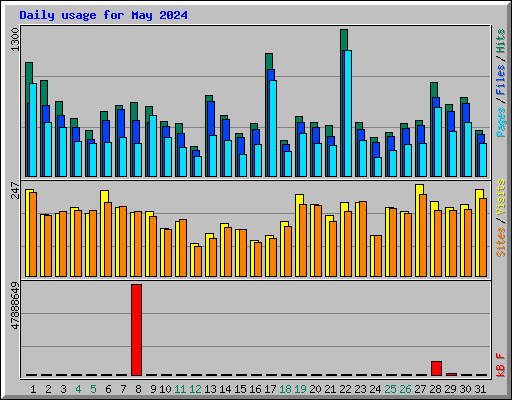Click day 25 green weekend label
The height and width of the screenshot is (400, 512).
[x=390, y=389]
